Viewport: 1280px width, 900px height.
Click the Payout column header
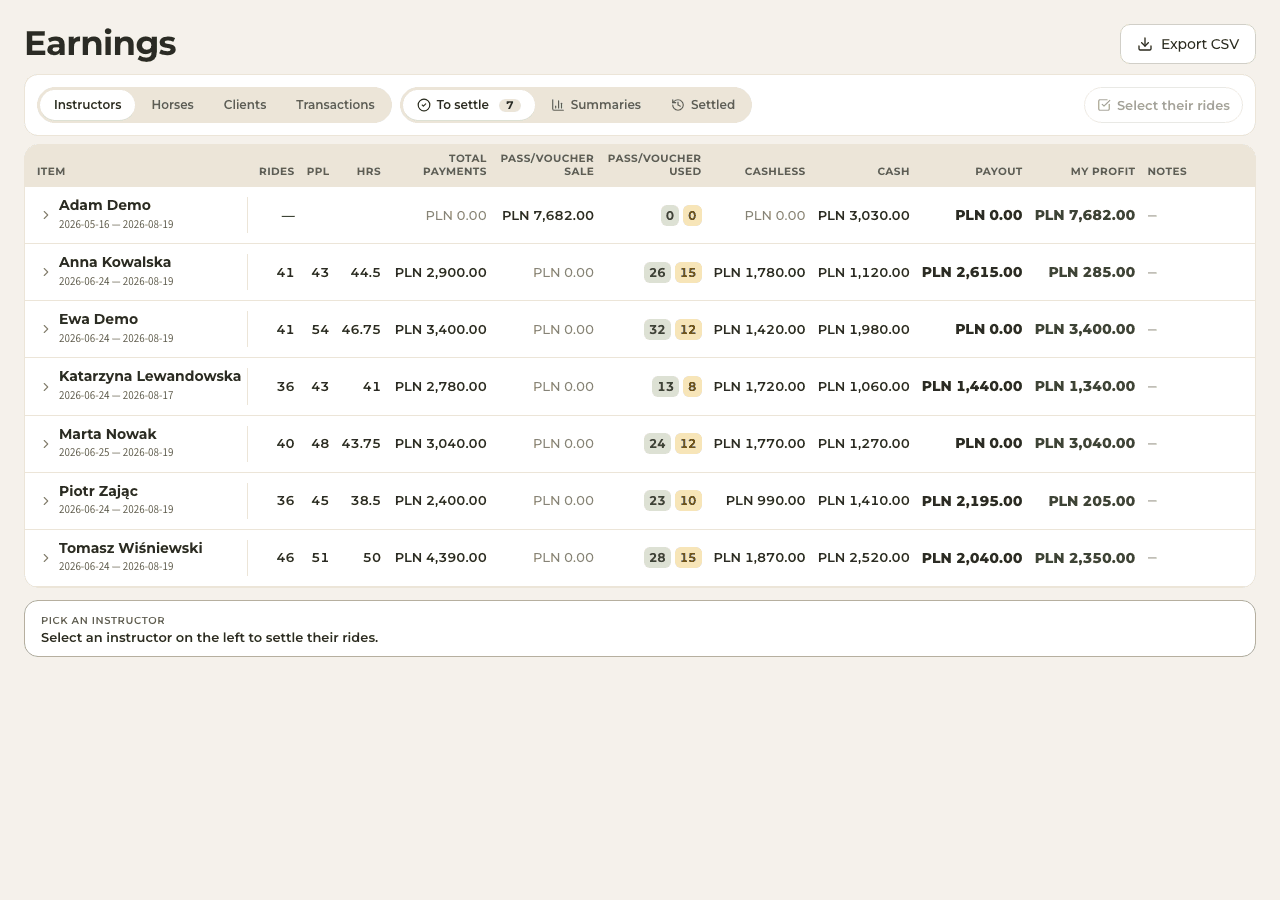click(x=999, y=172)
